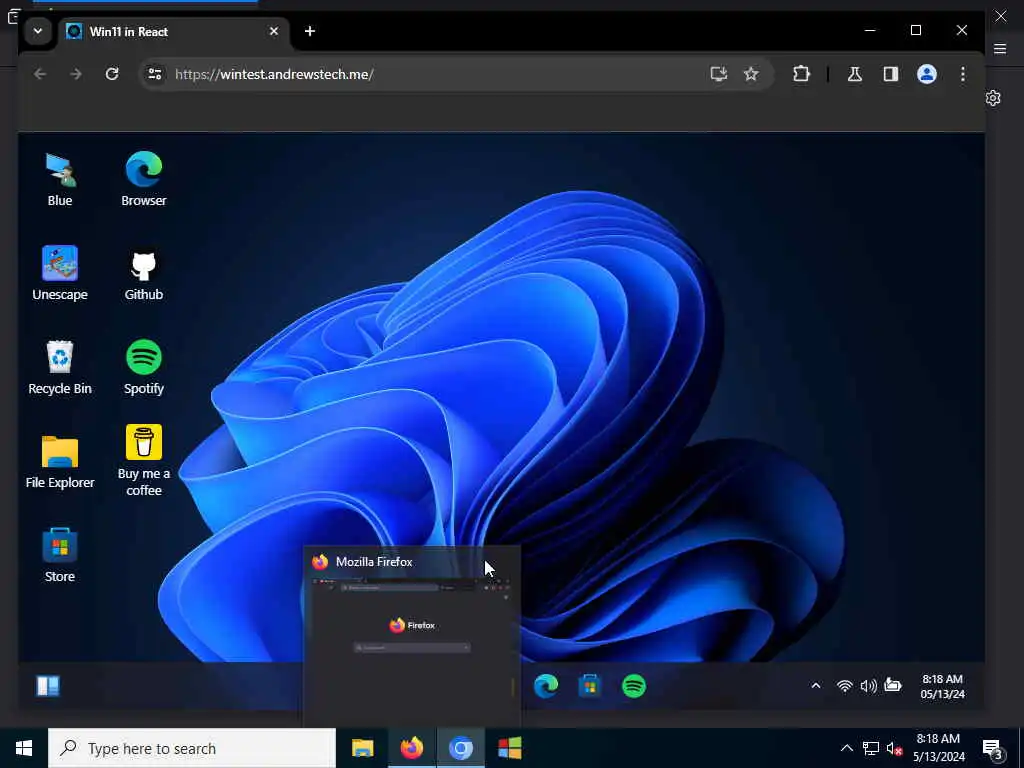Bookmark this page with the star

[751, 74]
